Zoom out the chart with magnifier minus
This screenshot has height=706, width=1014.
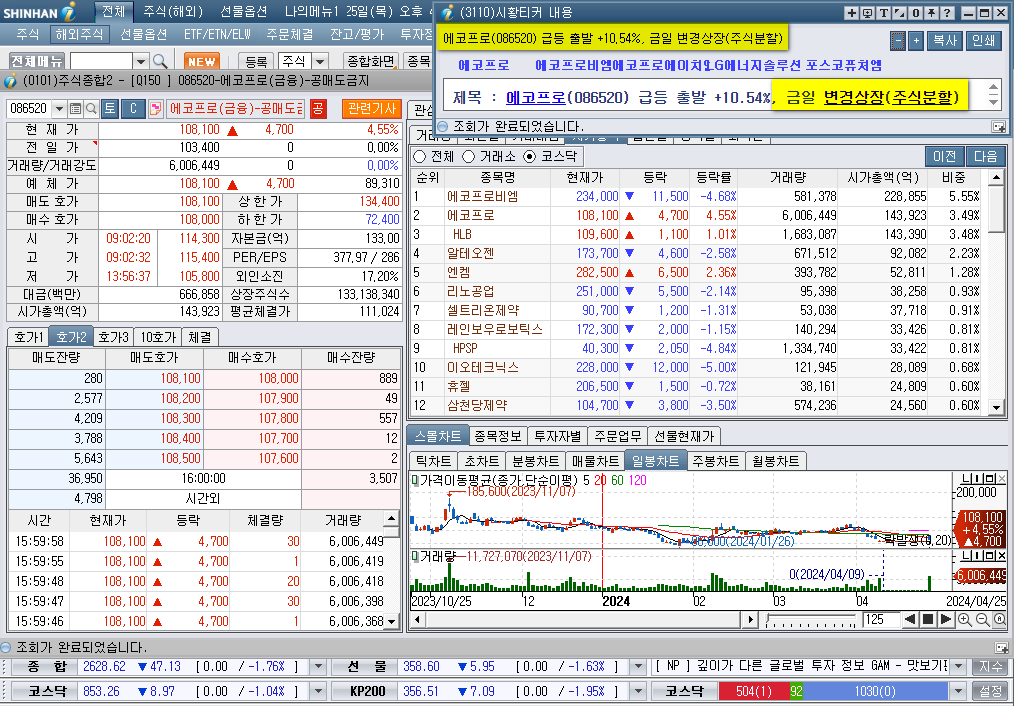point(982,620)
